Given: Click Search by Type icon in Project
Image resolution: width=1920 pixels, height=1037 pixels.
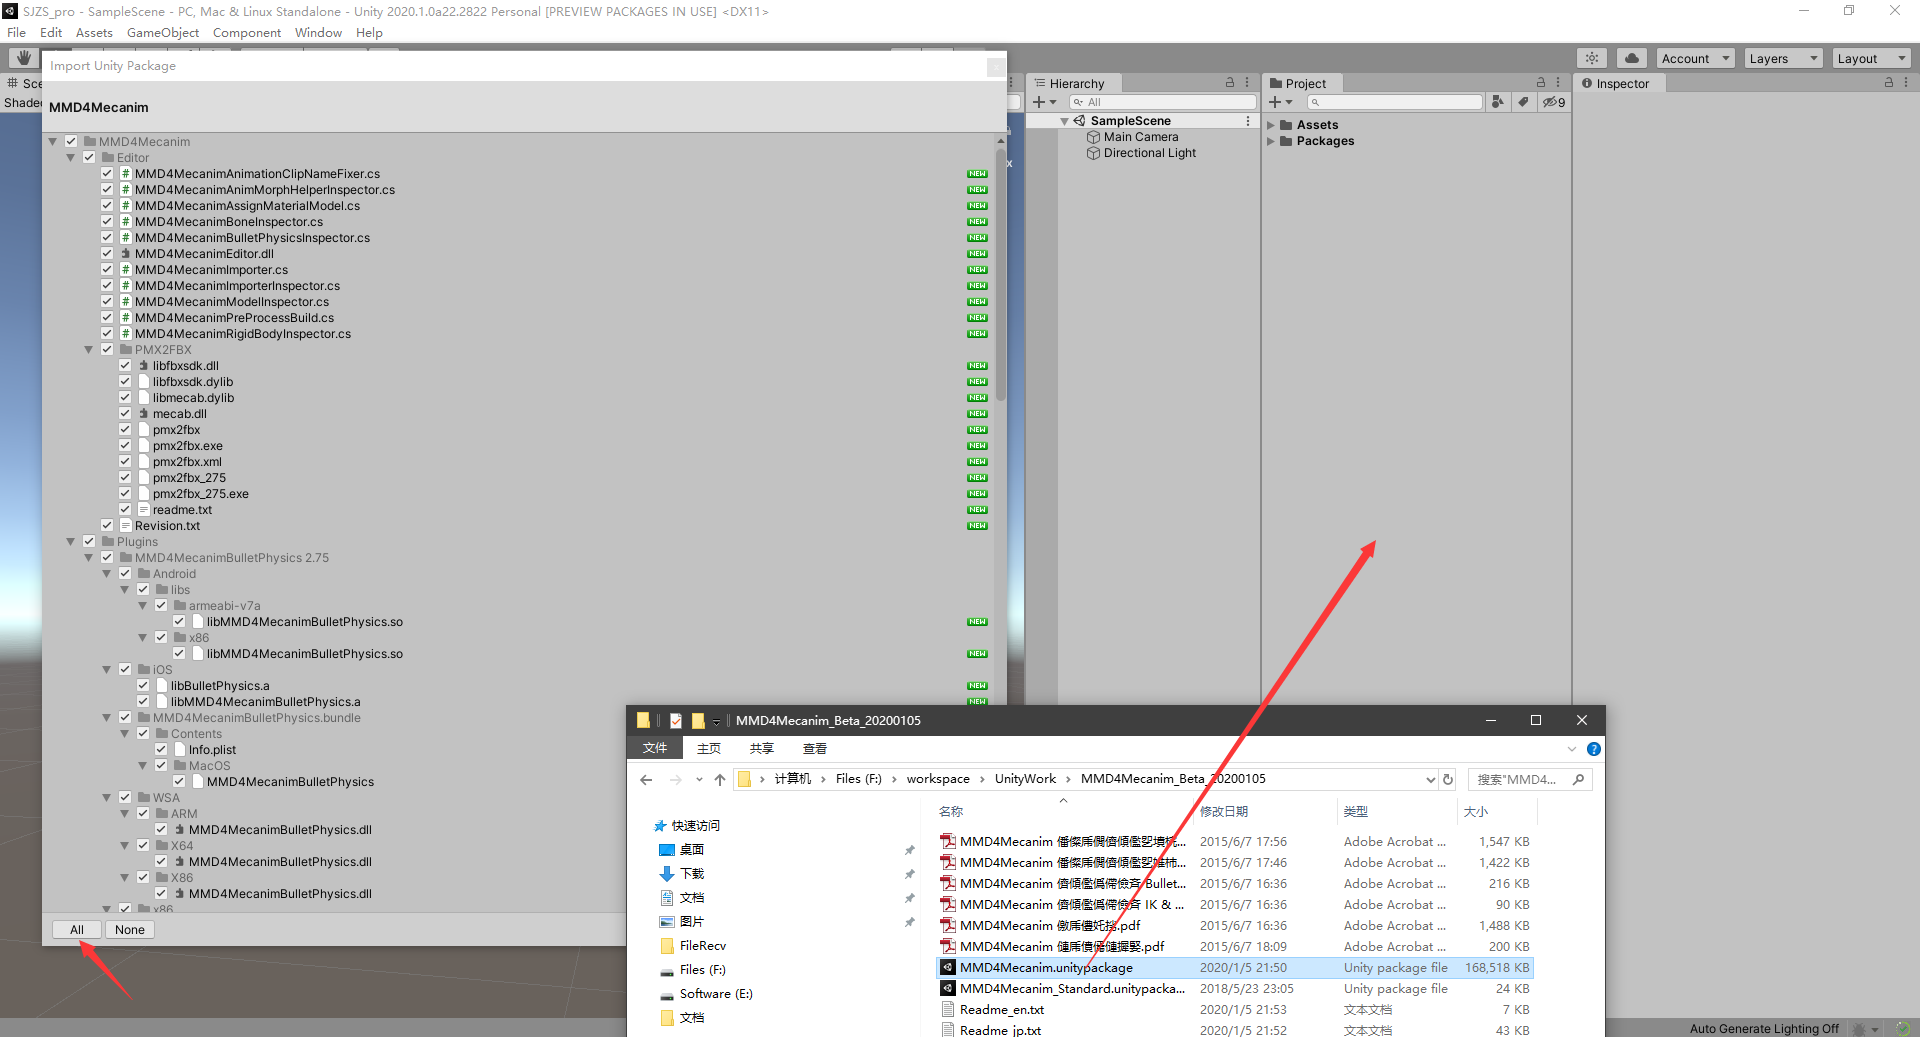Looking at the screenshot, I should (x=1497, y=102).
